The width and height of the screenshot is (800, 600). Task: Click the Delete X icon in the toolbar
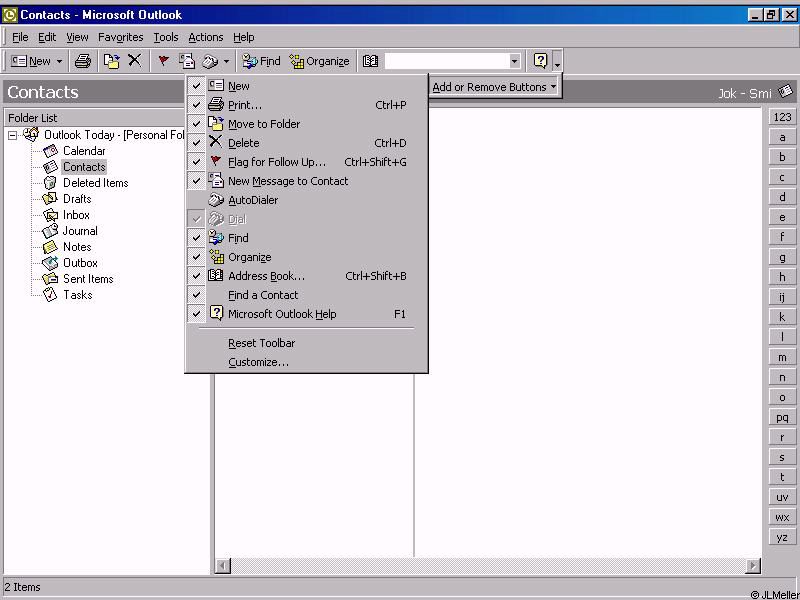[x=135, y=61]
